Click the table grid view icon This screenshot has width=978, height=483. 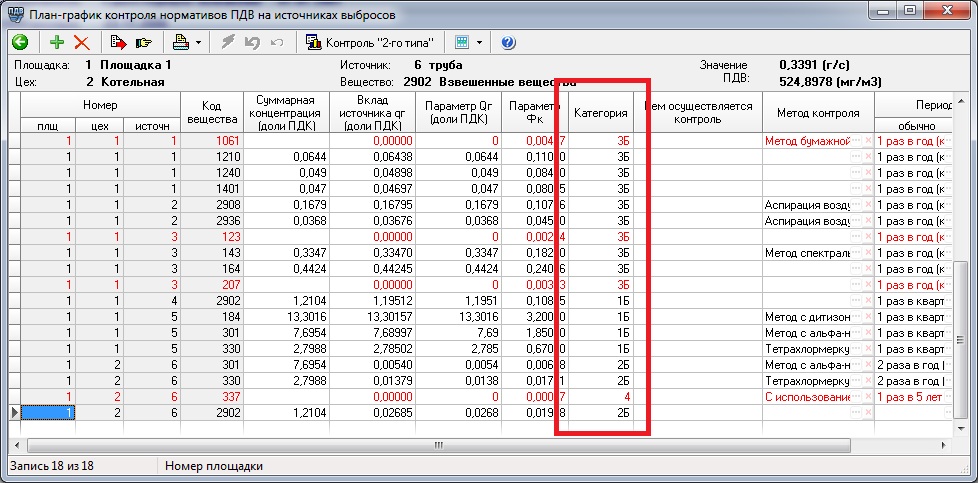pos(462,43)
